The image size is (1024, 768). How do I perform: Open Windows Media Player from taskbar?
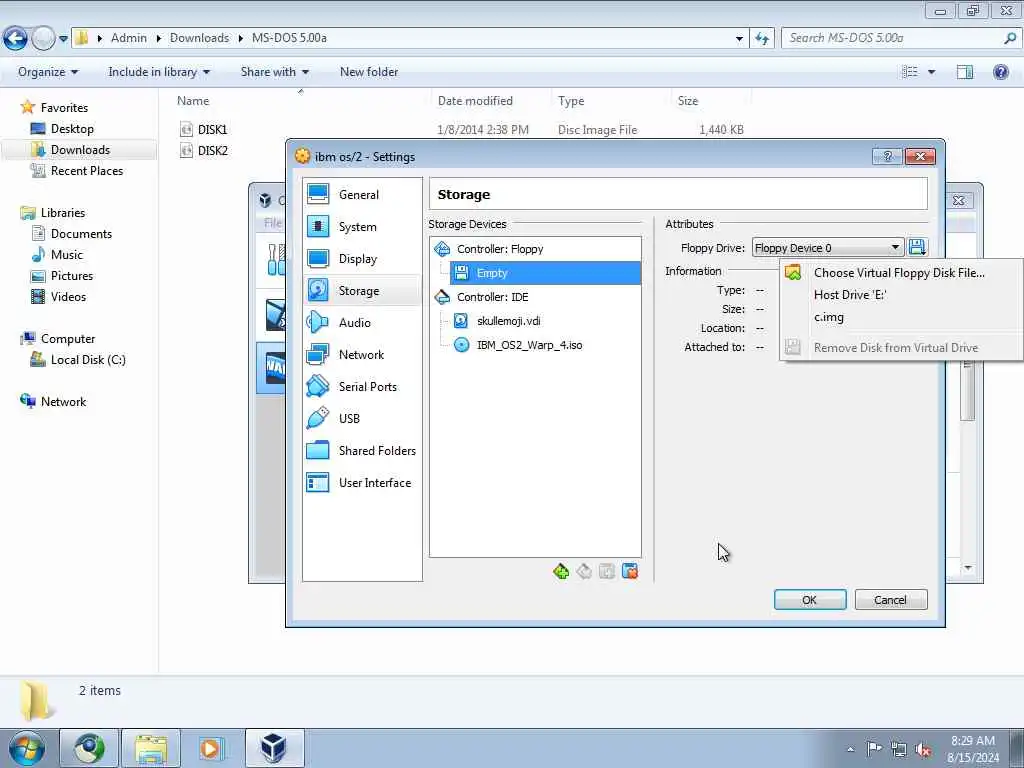pos(211,748)
